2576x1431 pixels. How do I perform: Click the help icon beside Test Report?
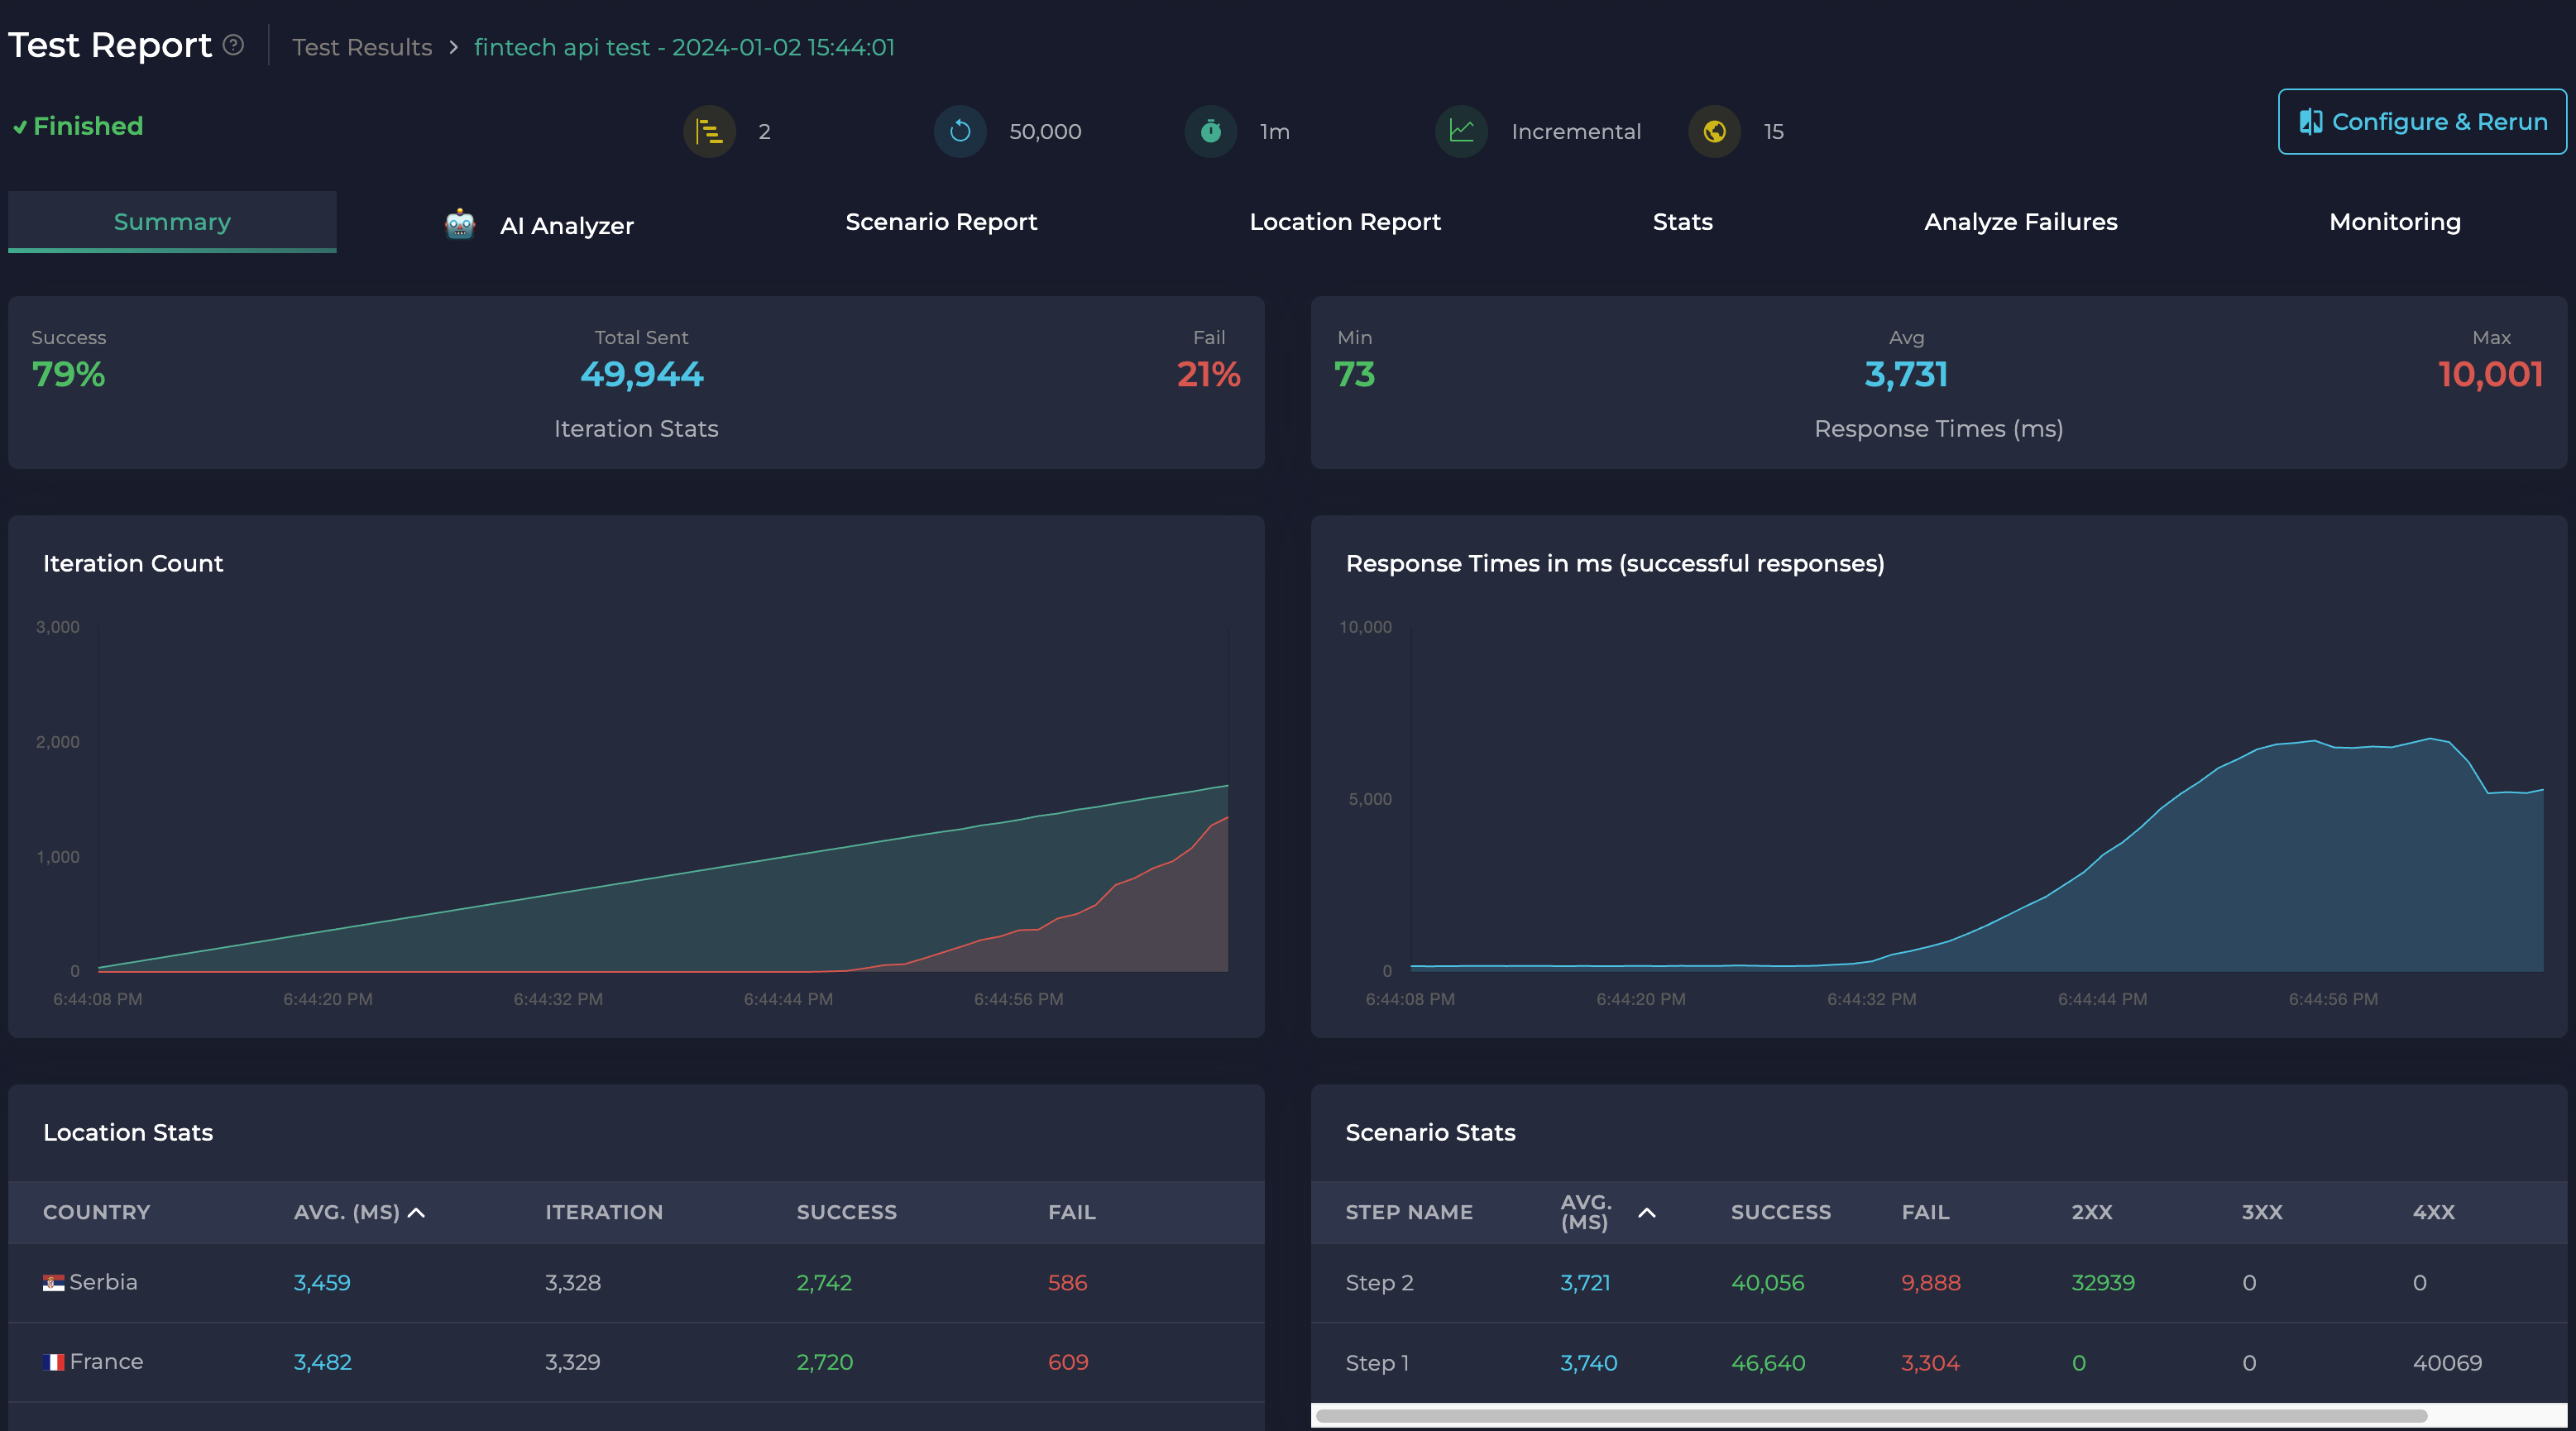click(233, 45)
